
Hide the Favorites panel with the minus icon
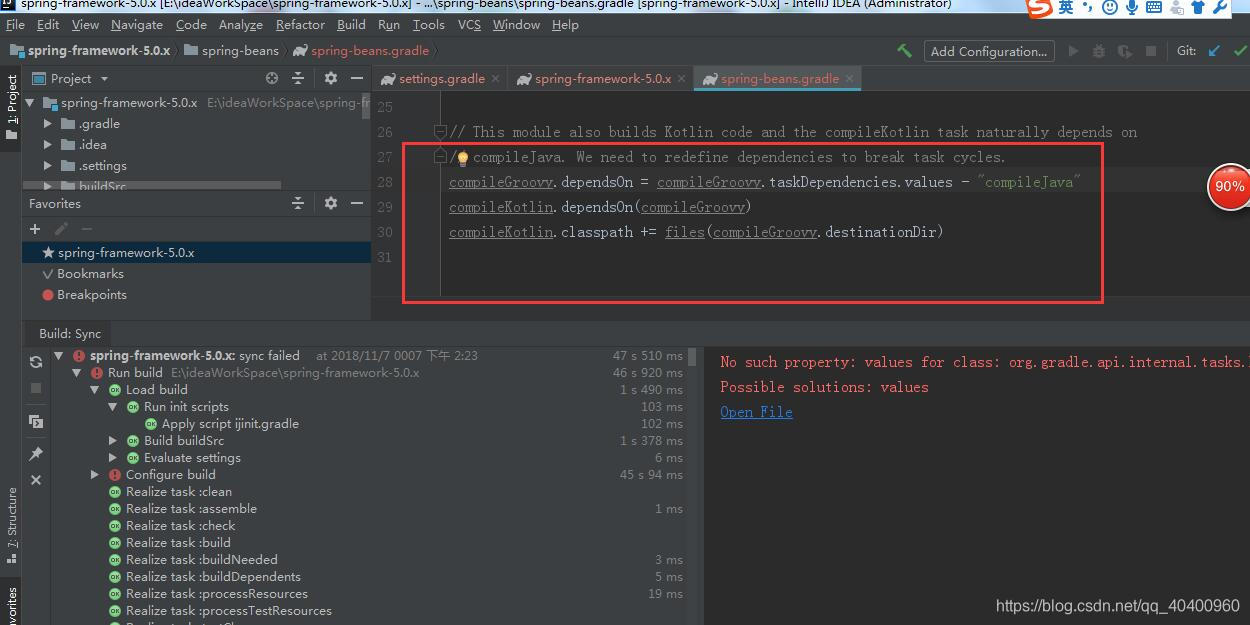point(357,203)
